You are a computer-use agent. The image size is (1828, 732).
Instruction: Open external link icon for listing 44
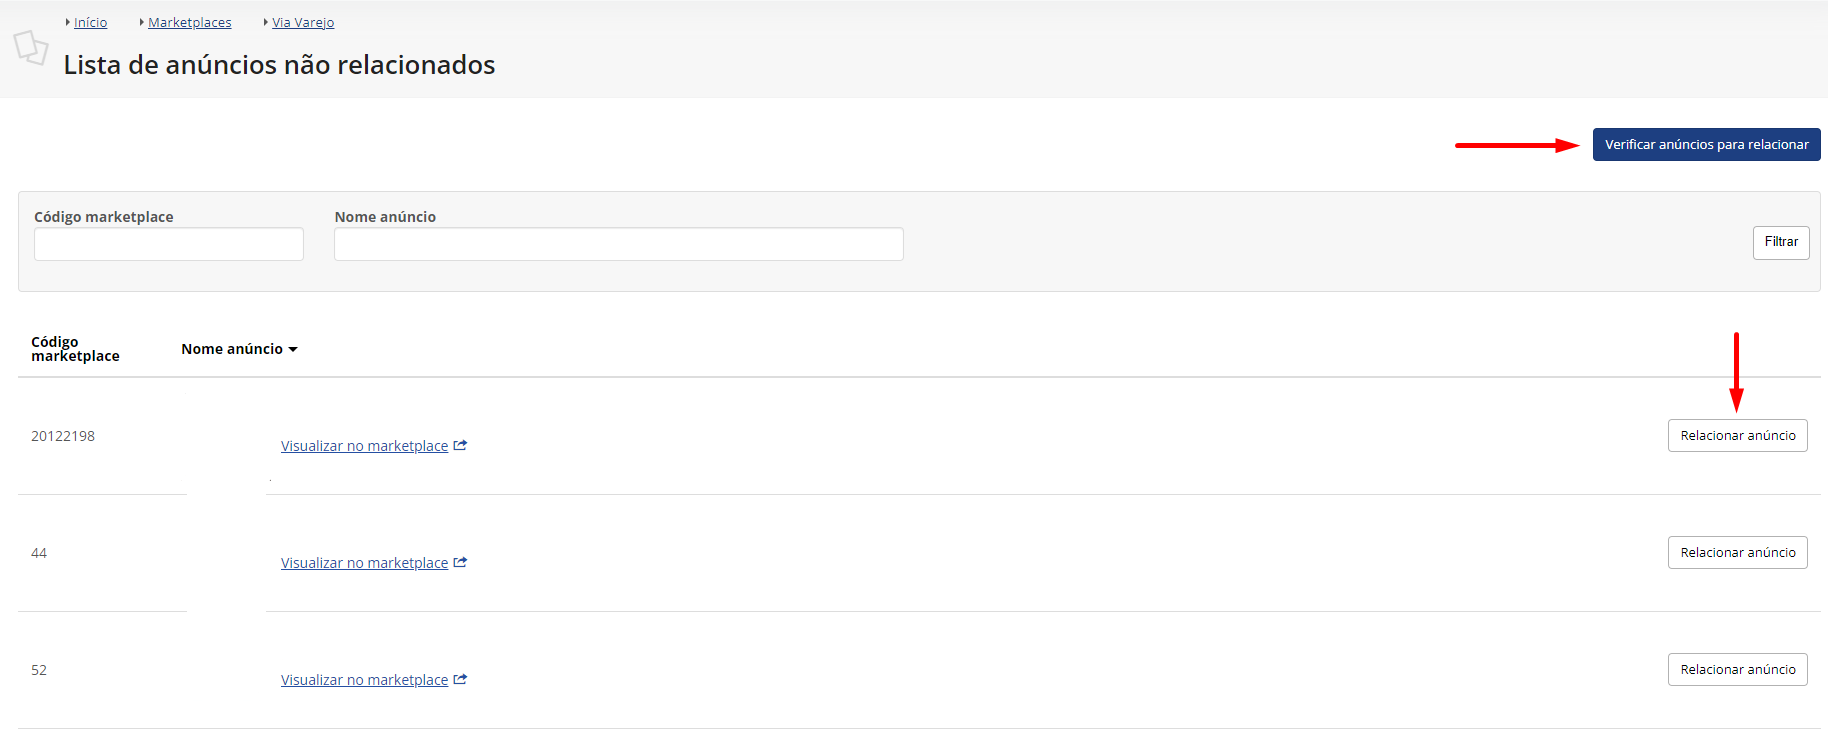point(460,562)
